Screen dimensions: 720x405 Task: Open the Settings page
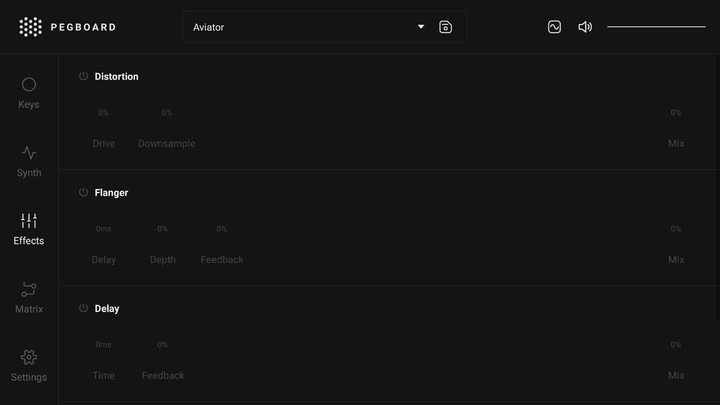(29, 364)
